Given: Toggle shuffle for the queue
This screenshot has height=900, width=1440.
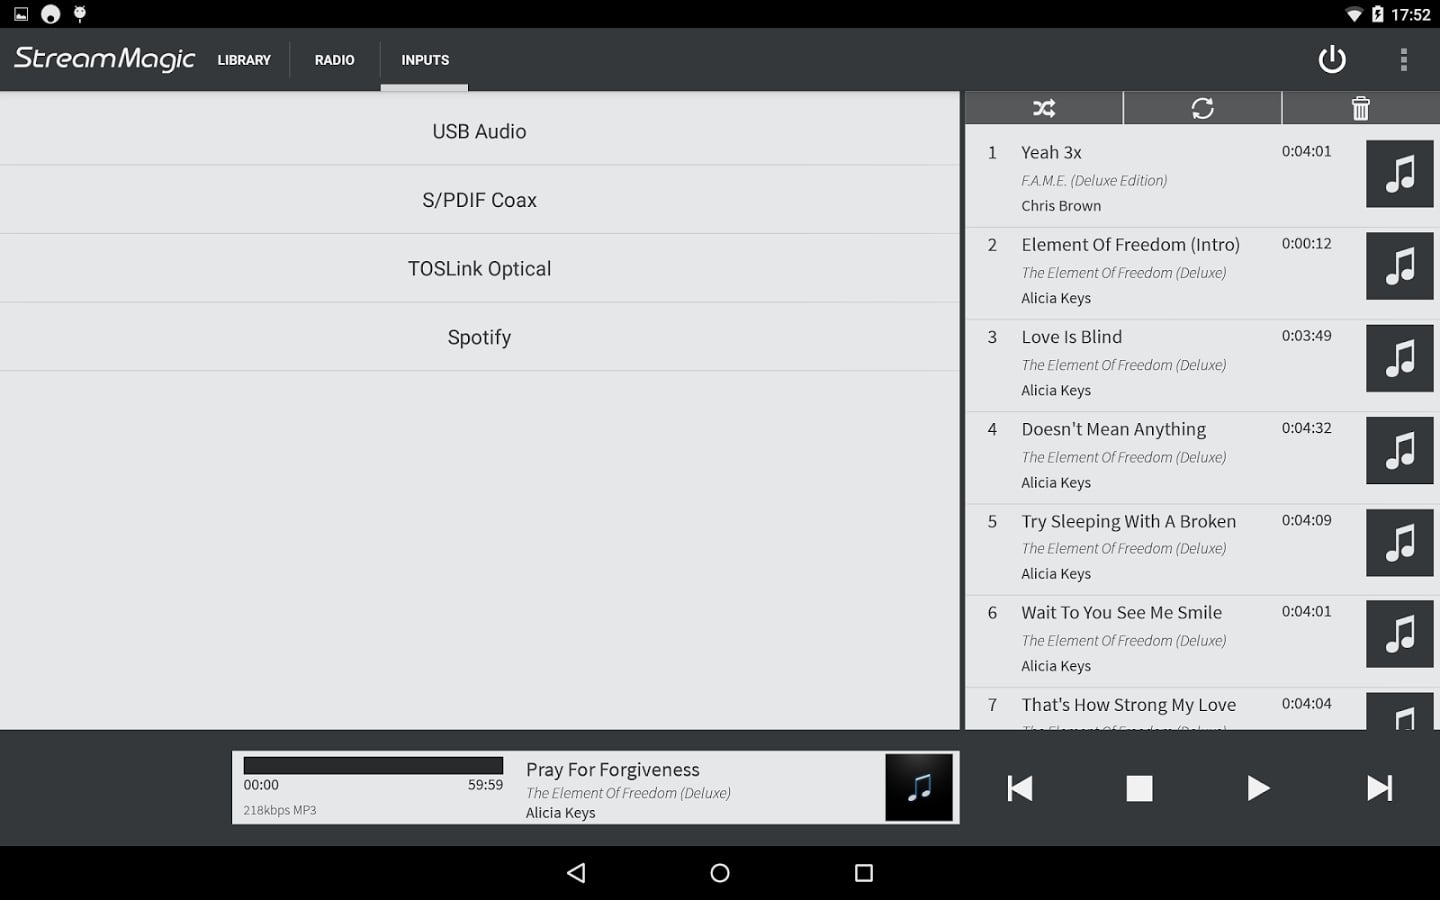Looking at the screenshot, I should 1044,108.
